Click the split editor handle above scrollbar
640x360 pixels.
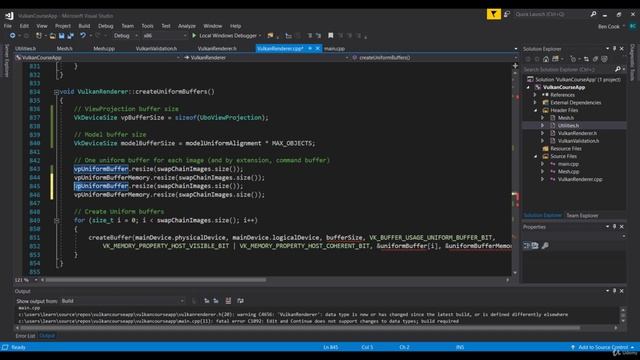[x=515, y=65]
